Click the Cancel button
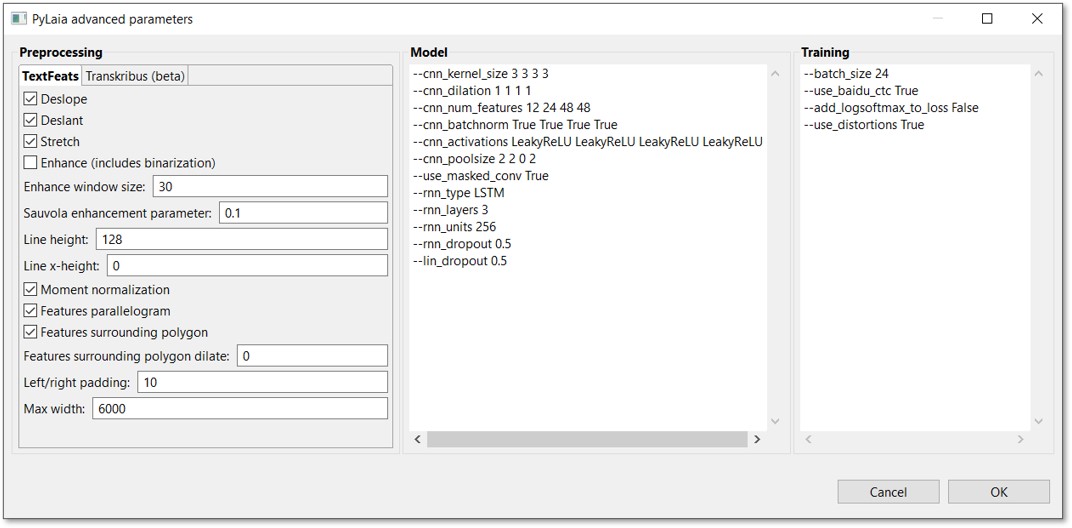 pyautogui.click(x=888, y=492)
